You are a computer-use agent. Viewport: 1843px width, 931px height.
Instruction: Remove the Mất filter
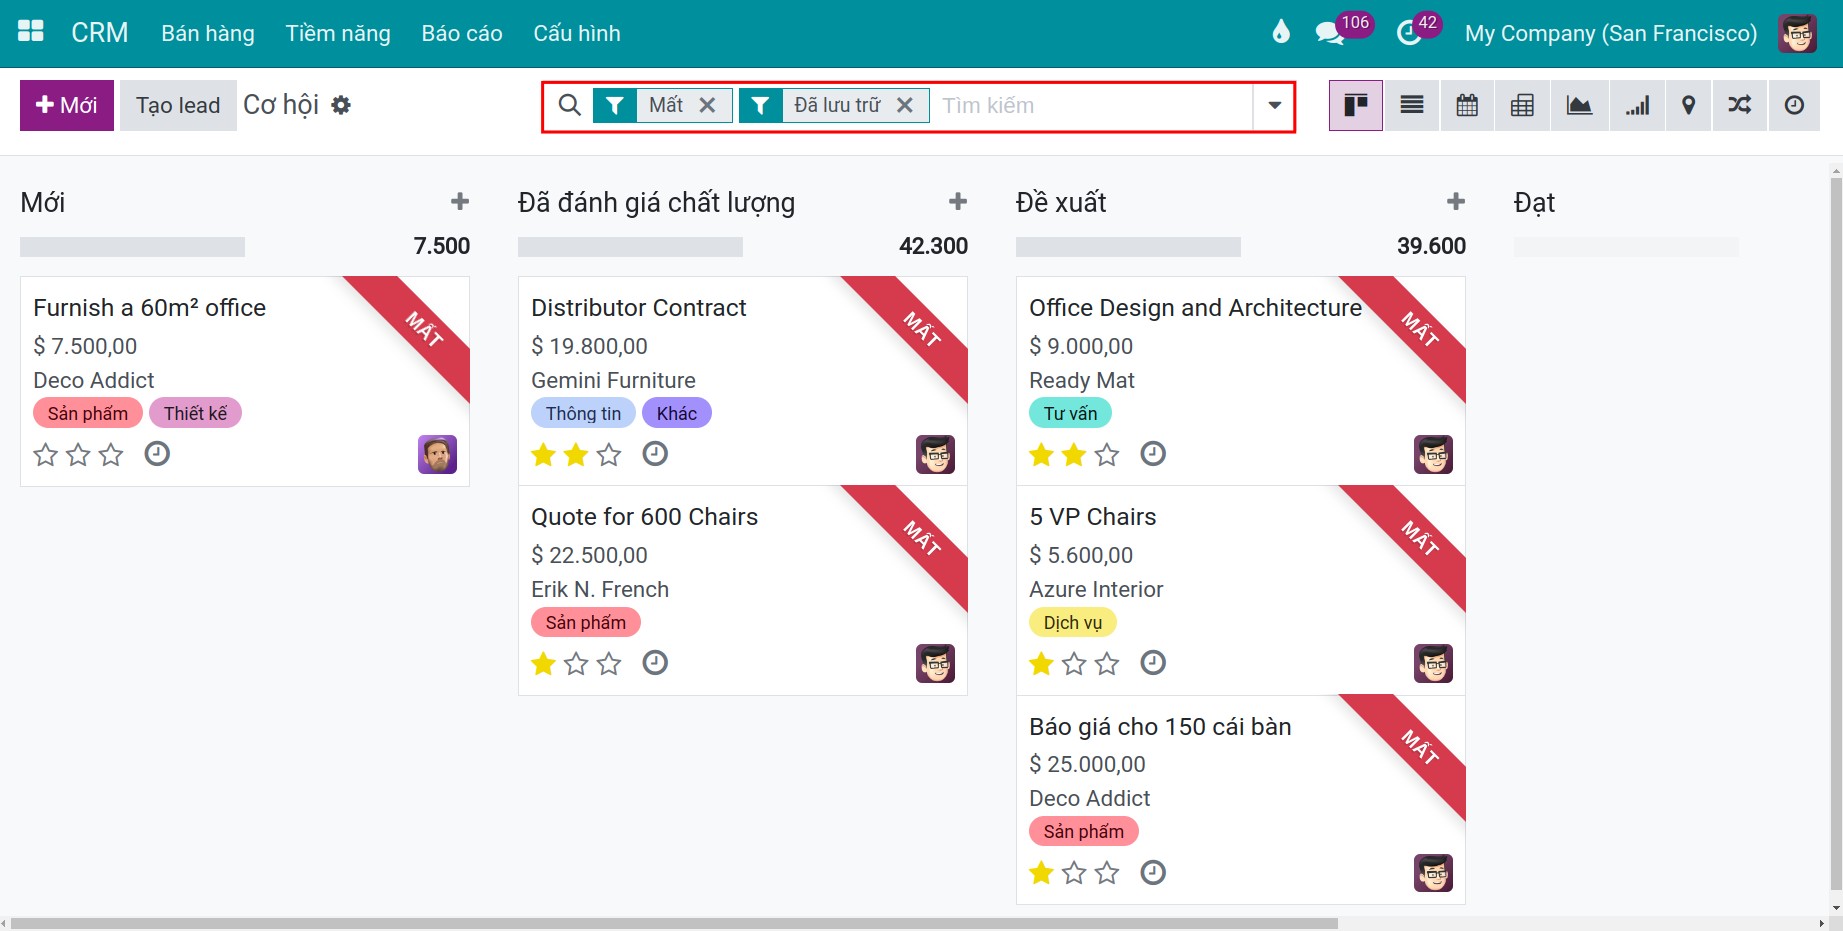point(707,105)
